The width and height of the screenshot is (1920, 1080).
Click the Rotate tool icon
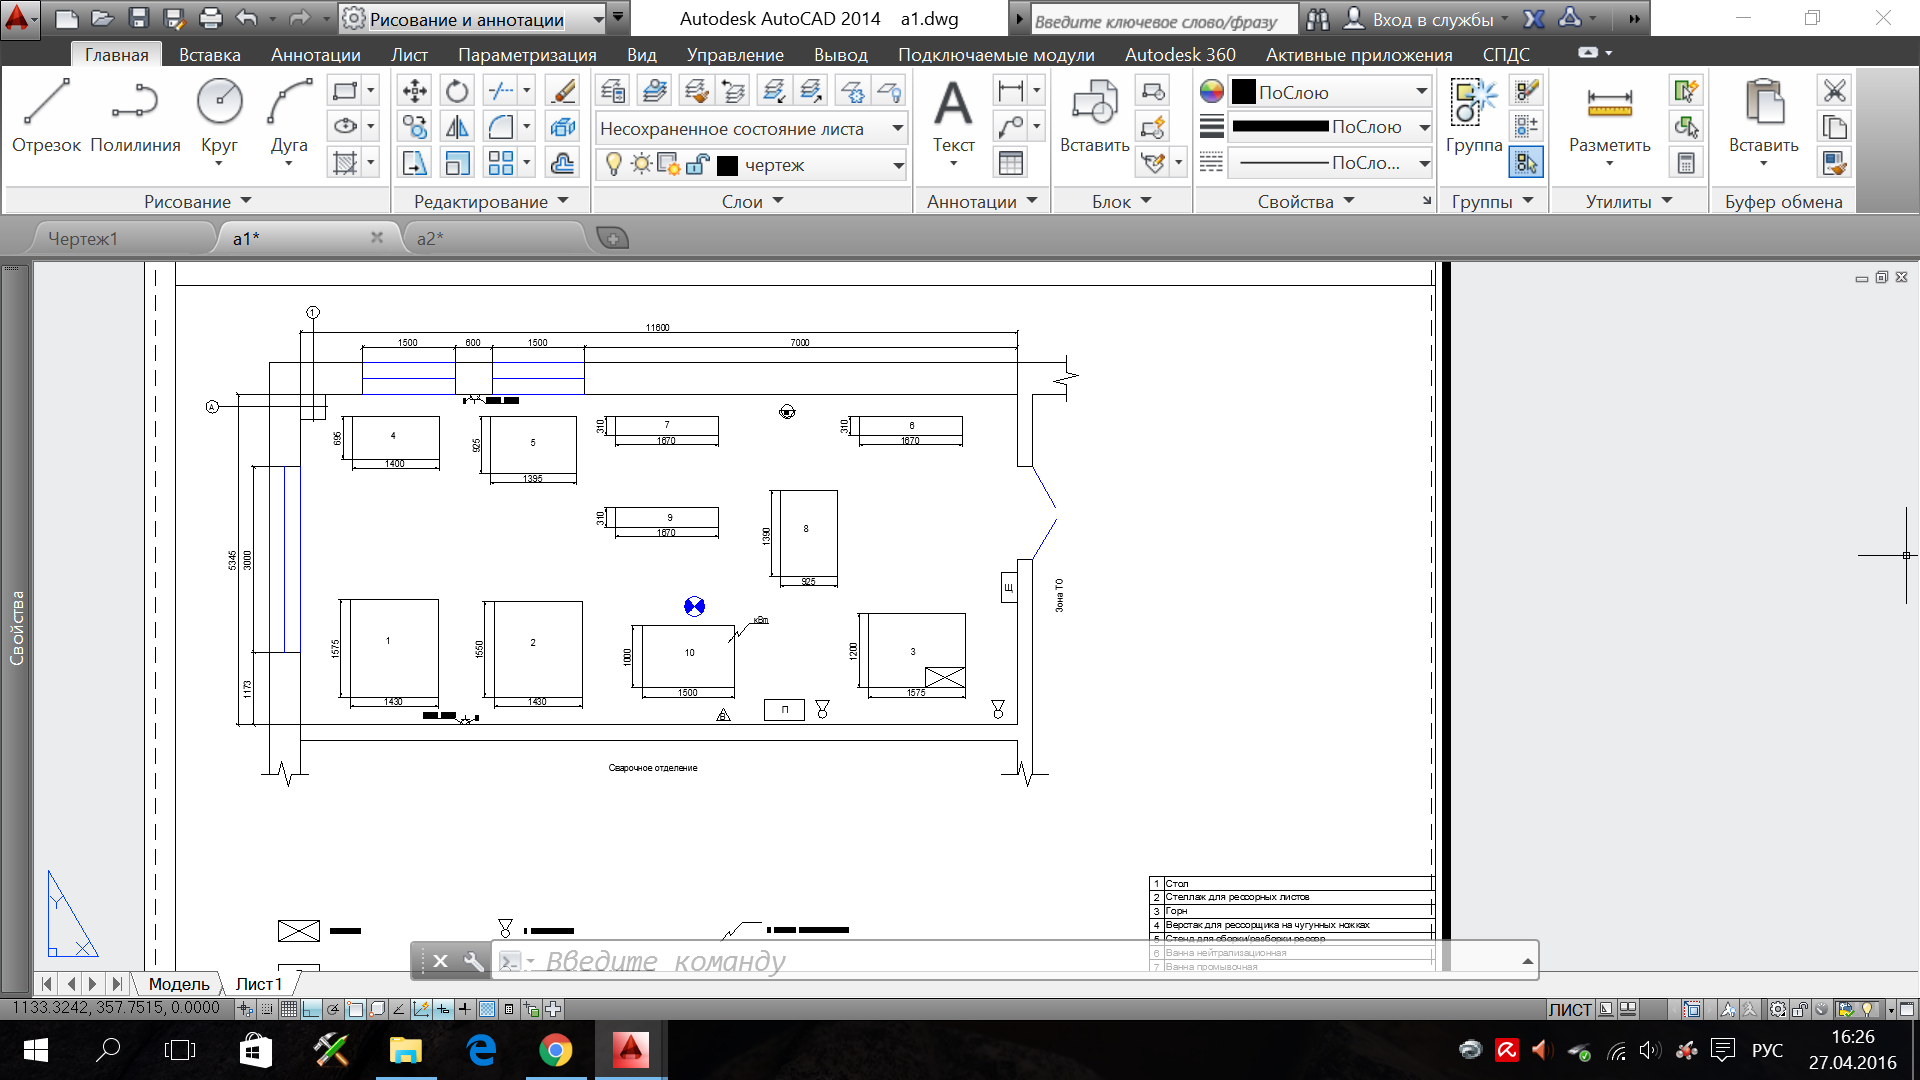click(457, 91)
